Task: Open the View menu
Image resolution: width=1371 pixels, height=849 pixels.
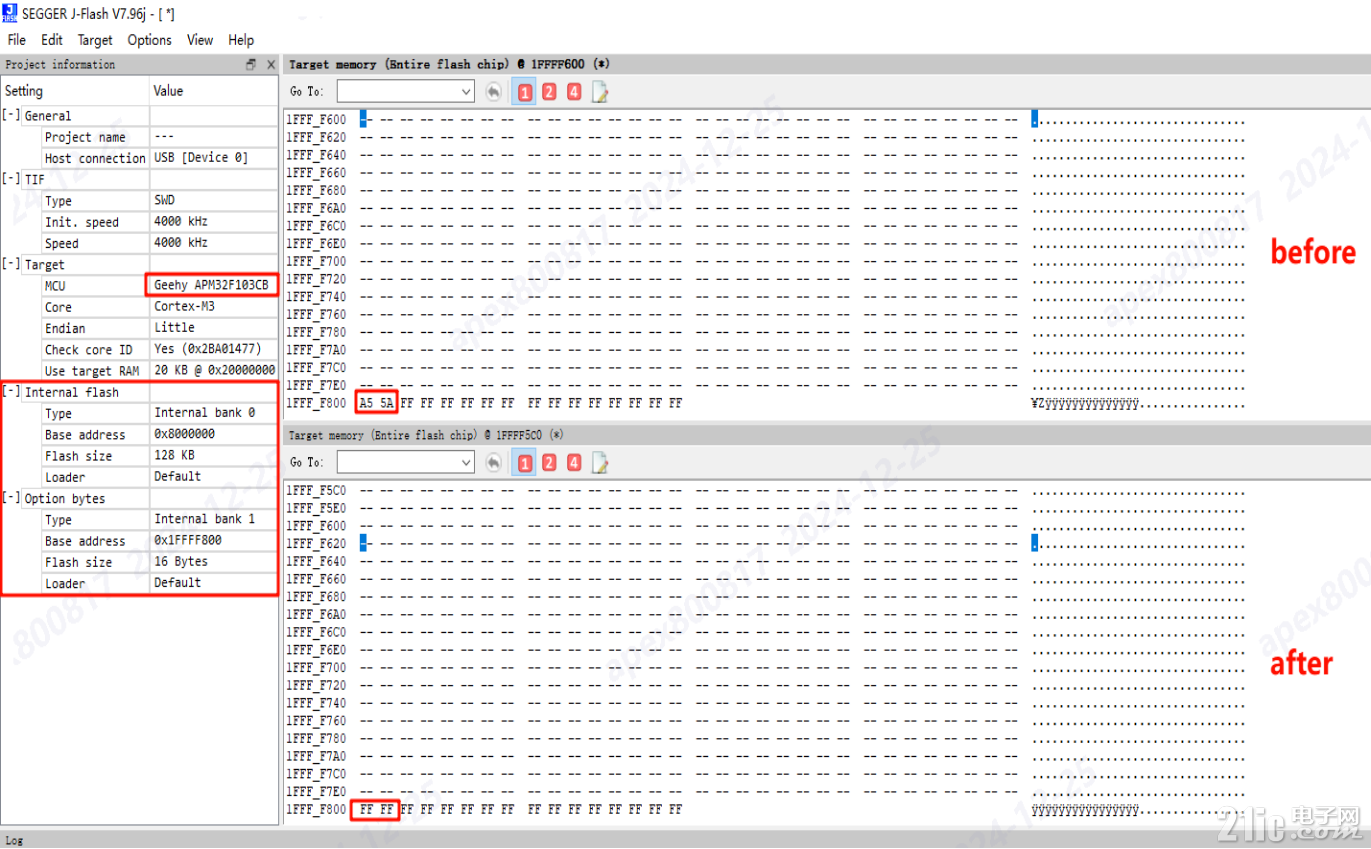Action: pos(200,40)
